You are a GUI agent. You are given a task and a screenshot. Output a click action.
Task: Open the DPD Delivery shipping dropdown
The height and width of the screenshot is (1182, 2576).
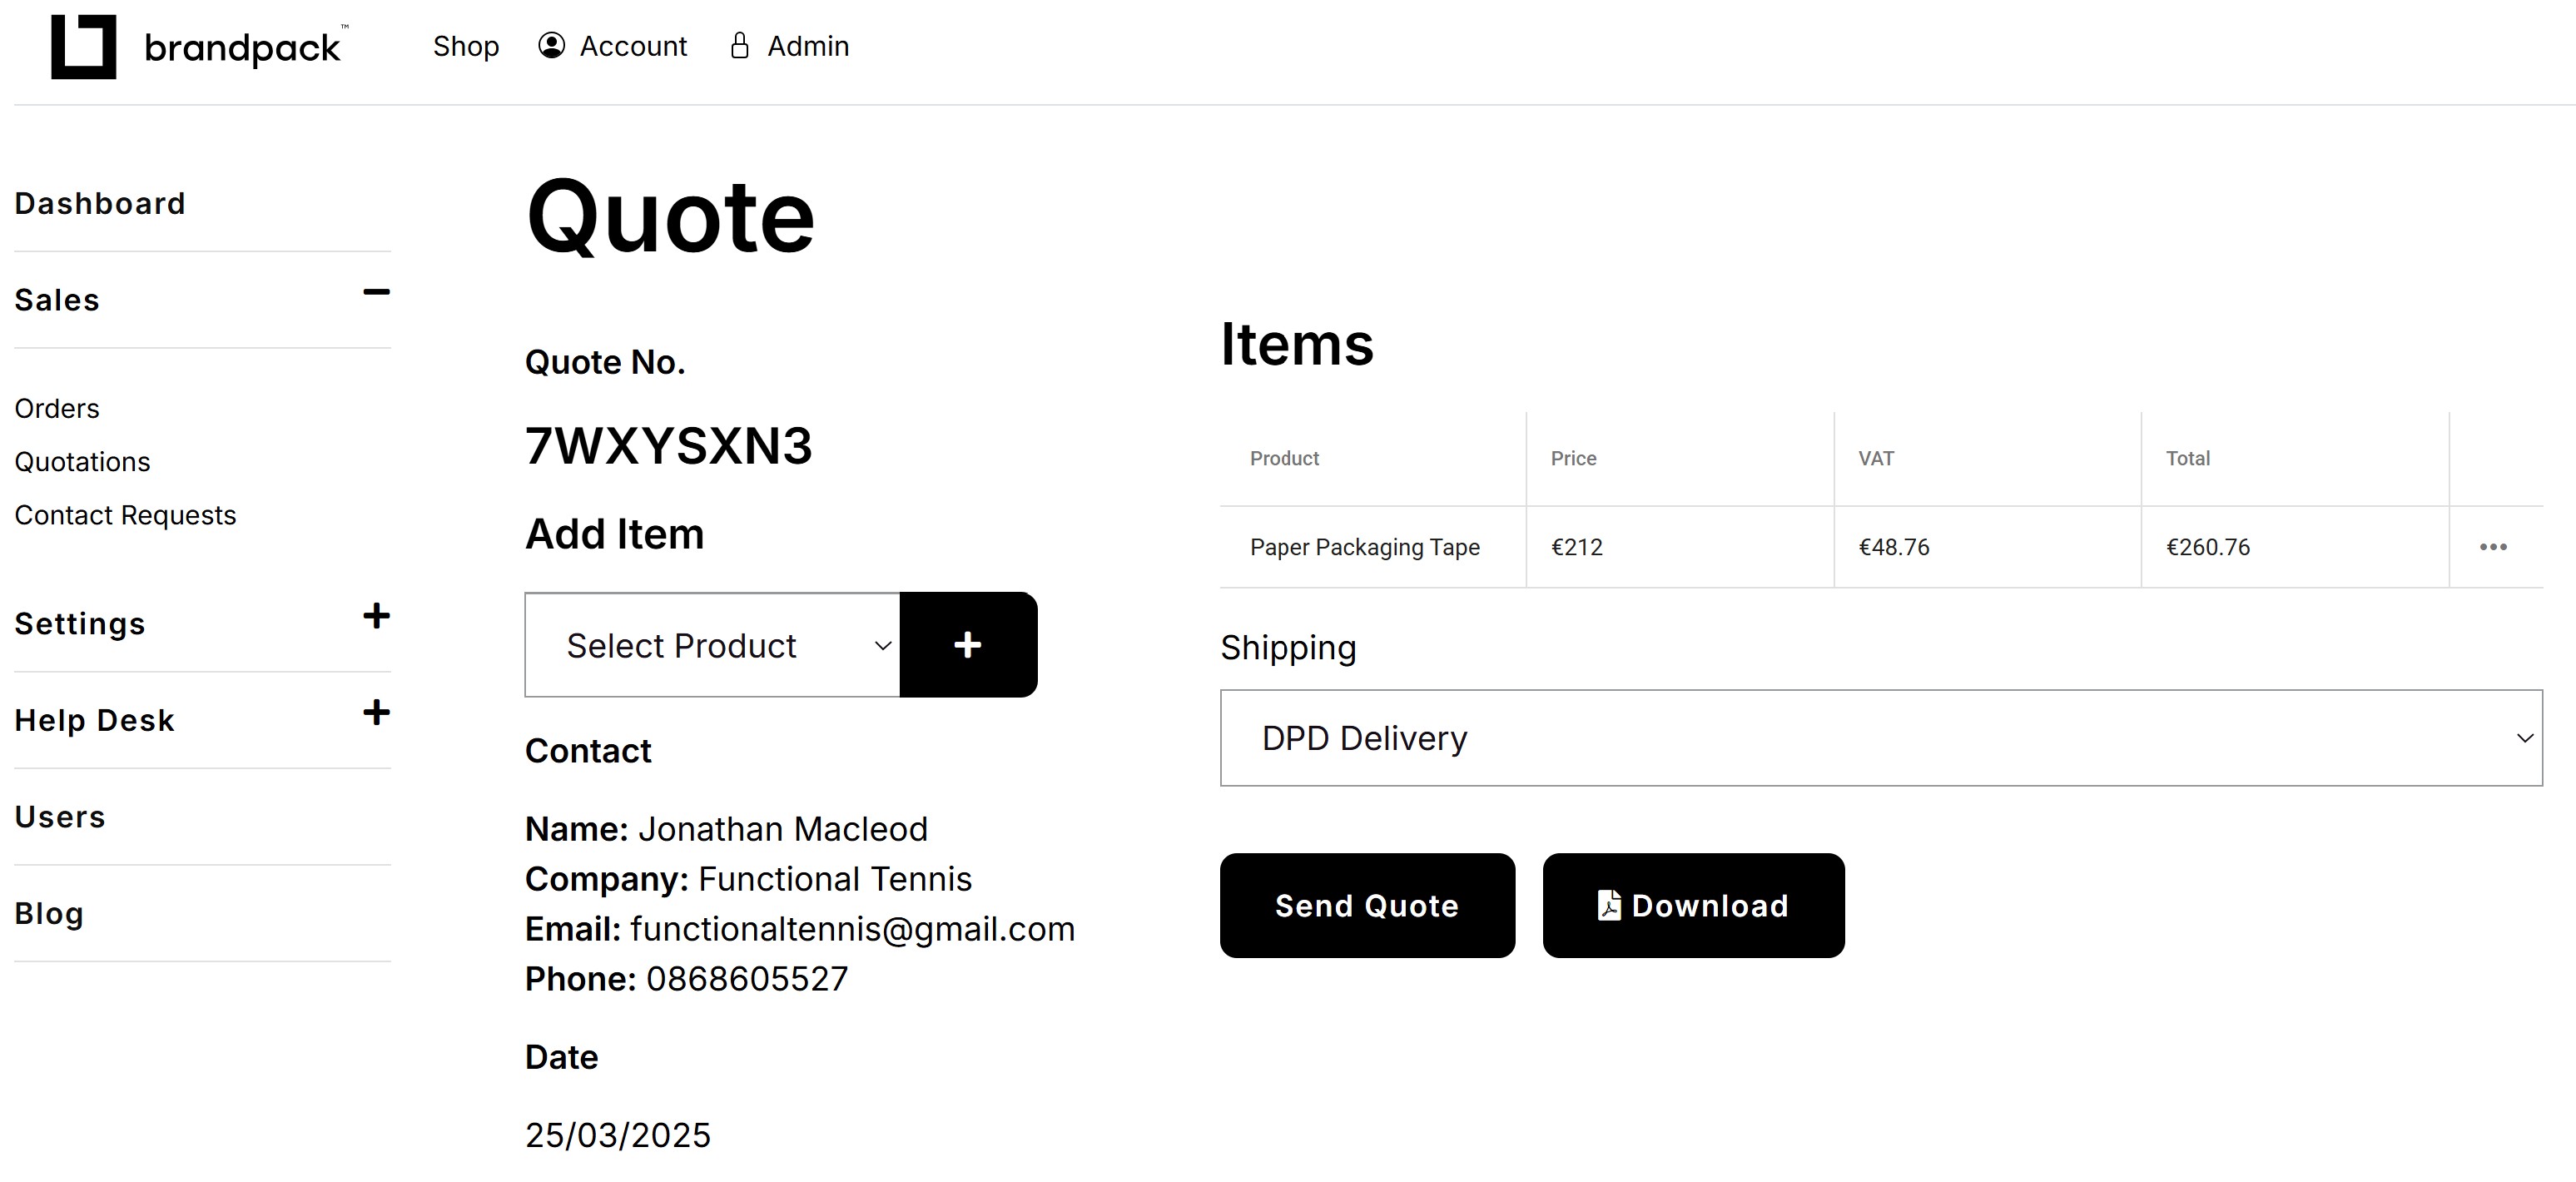pyautogui.click(x=1881, y=738)
